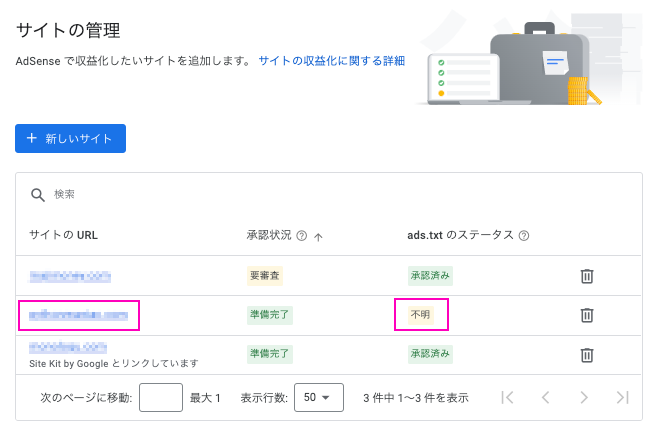Click 承認済み badge in the 要審査 row
The width and height of the screenshot is (656, 435).
pos(430,276)
